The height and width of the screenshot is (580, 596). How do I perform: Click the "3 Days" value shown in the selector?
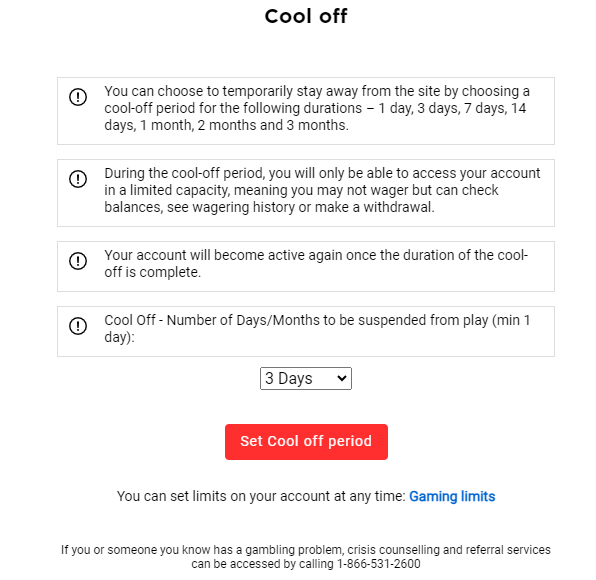288,378
